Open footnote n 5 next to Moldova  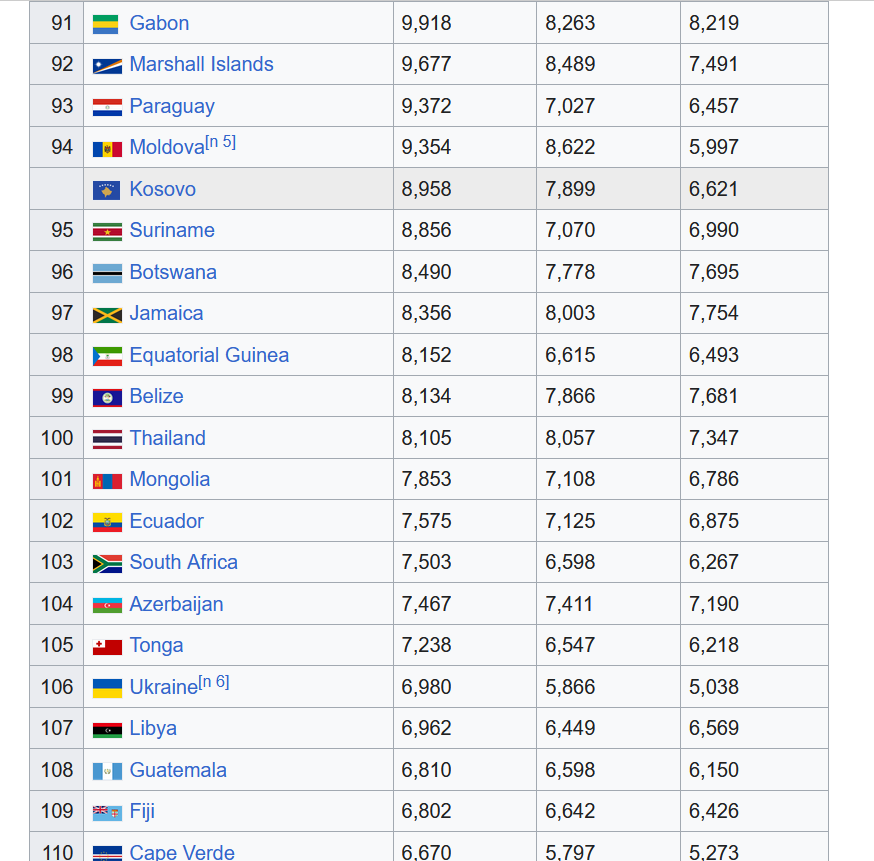221,142
